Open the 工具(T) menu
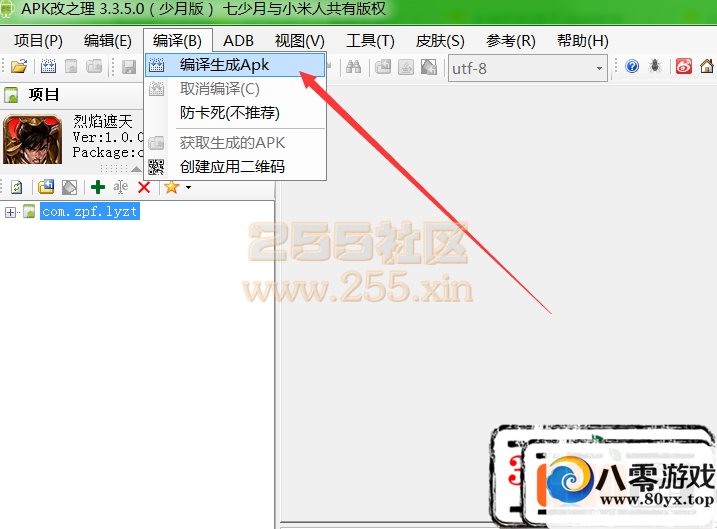The height and width of the screenshot is (529, 717). 370,41
